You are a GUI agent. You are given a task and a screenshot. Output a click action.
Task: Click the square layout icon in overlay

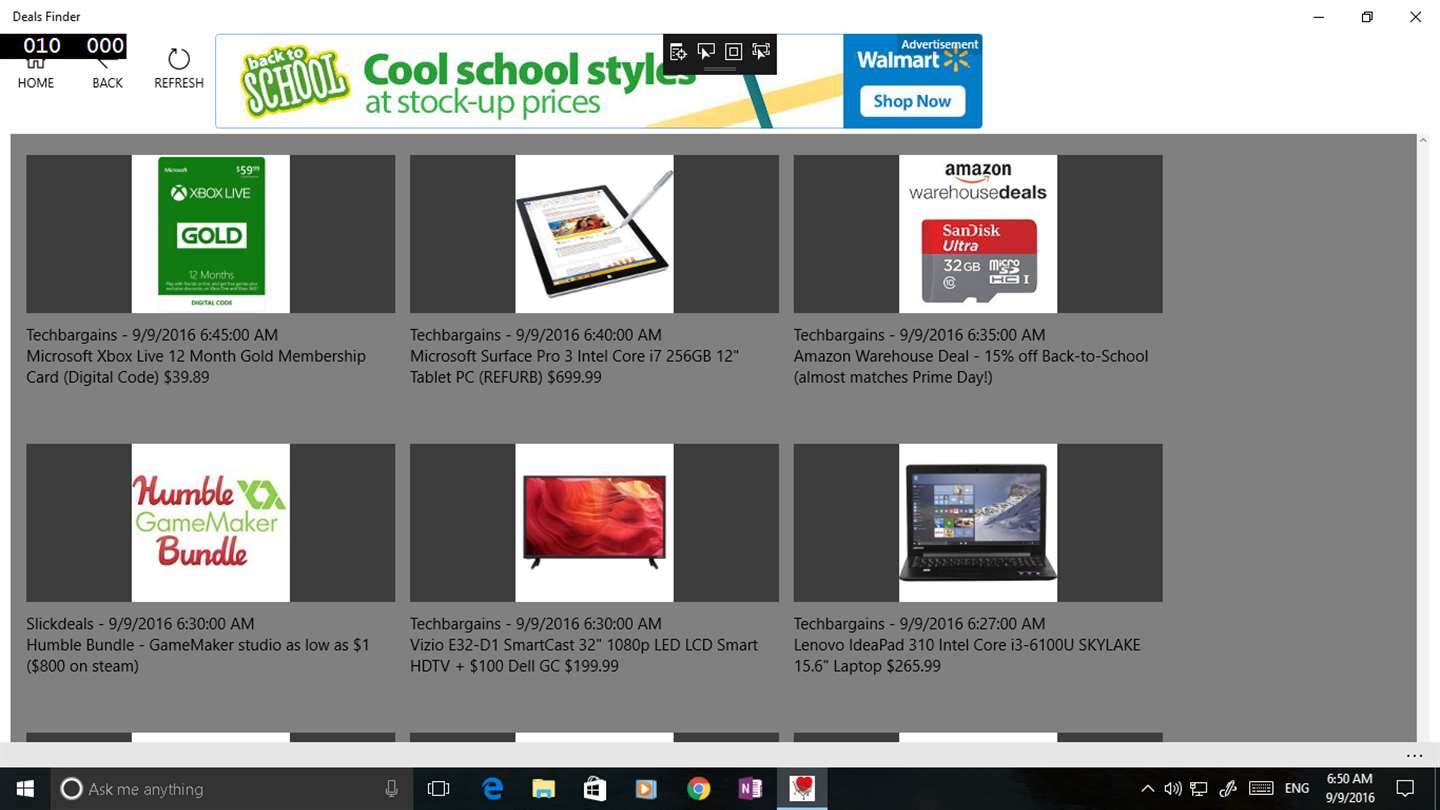tap(733, 52)
